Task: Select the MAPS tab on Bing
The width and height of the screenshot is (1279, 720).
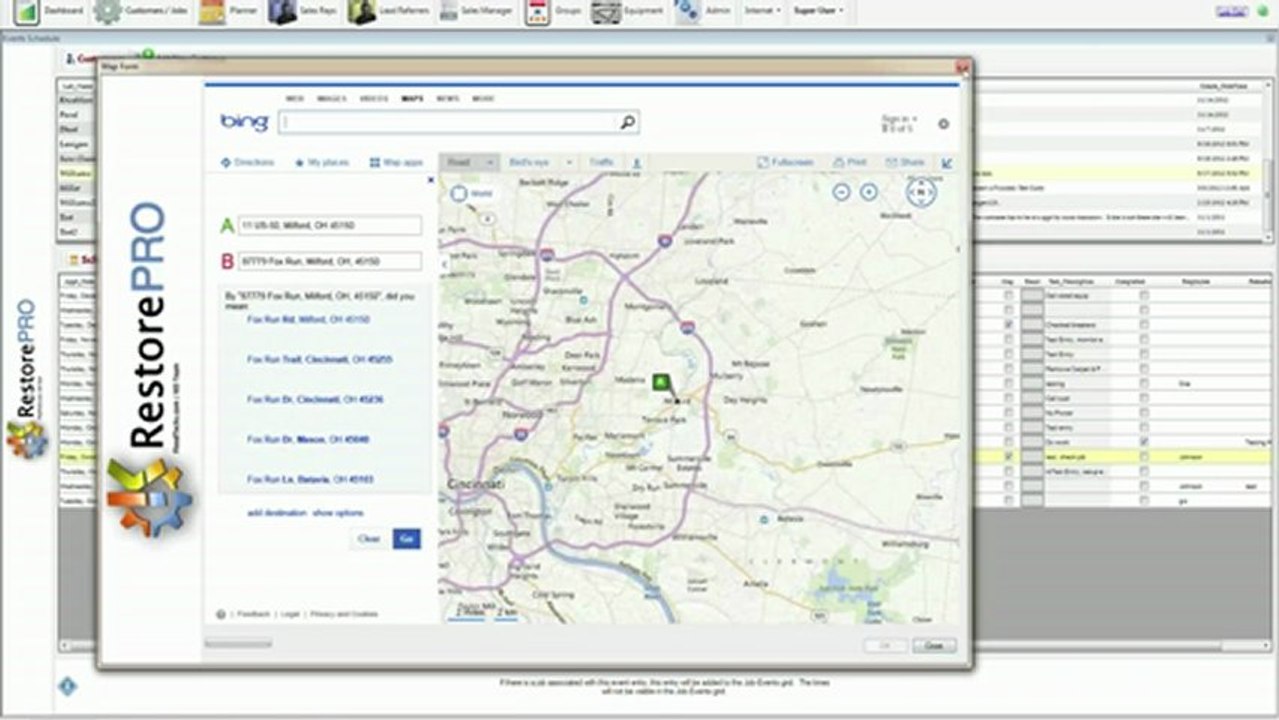Action: (412, 99)
